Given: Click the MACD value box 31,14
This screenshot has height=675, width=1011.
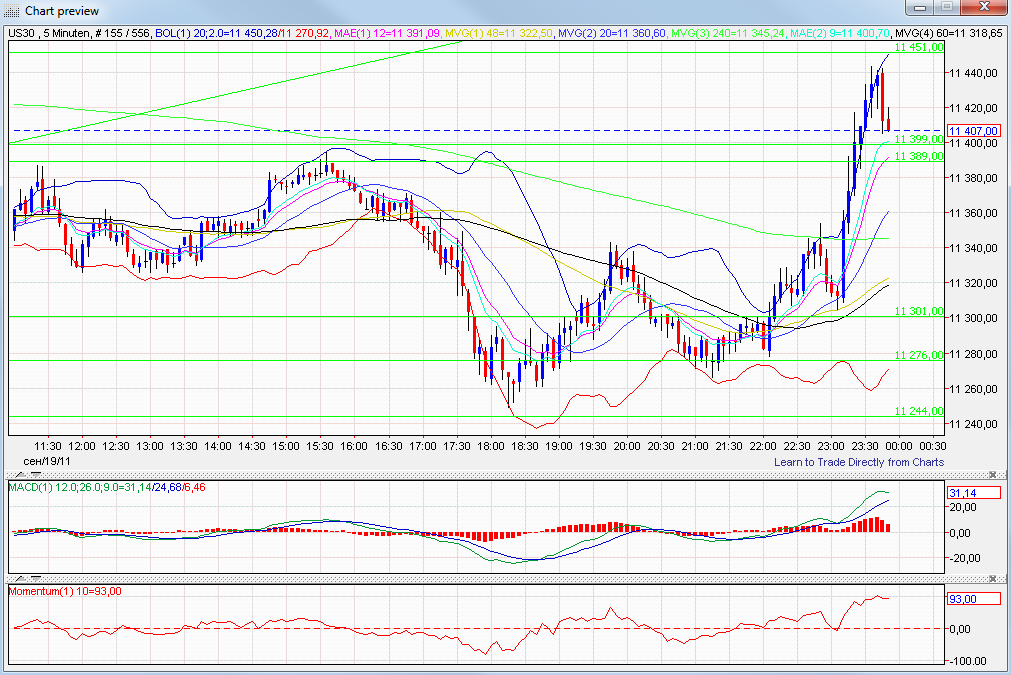Looking at the screenshot, I should [x=974, y=493].
